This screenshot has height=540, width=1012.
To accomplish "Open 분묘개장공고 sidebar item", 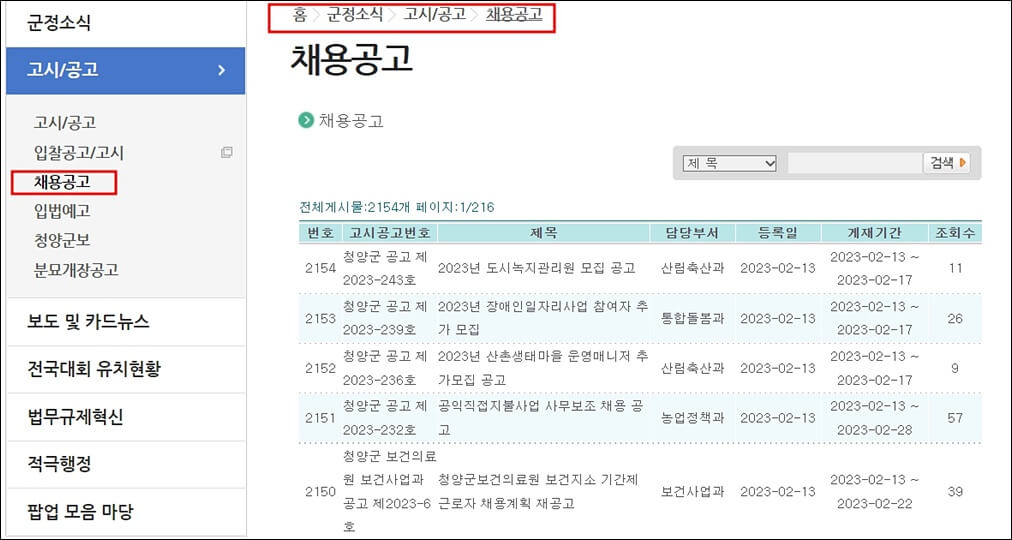I will tap(76, 270).
